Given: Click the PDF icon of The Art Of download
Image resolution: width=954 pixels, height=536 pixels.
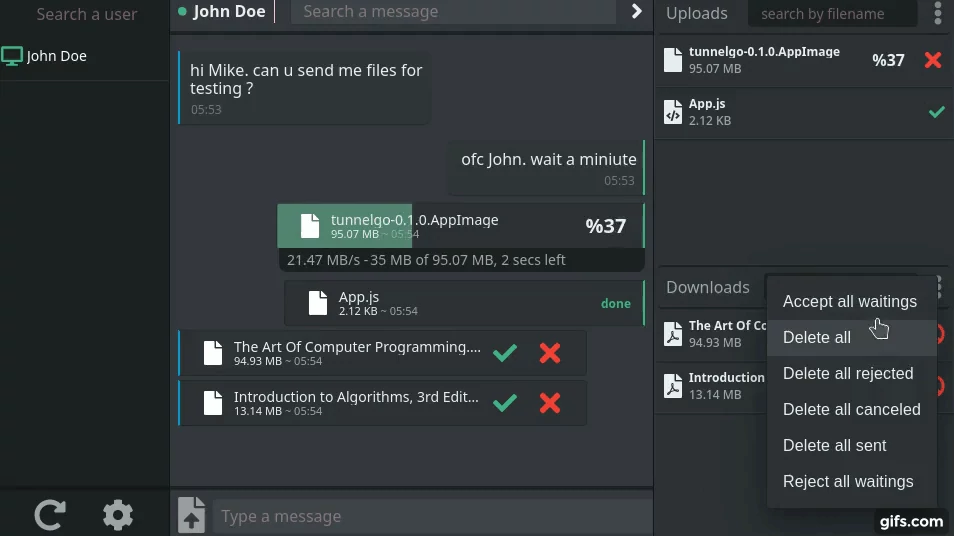Looking at the screenshot, I should click(673, 334).
